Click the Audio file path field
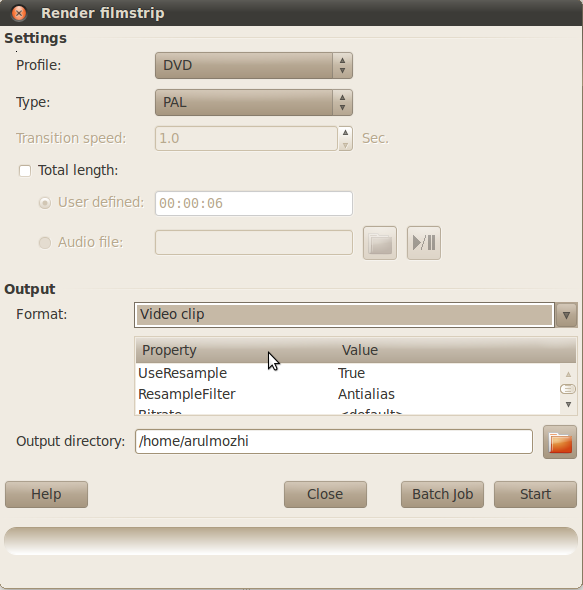 (254, 243)
